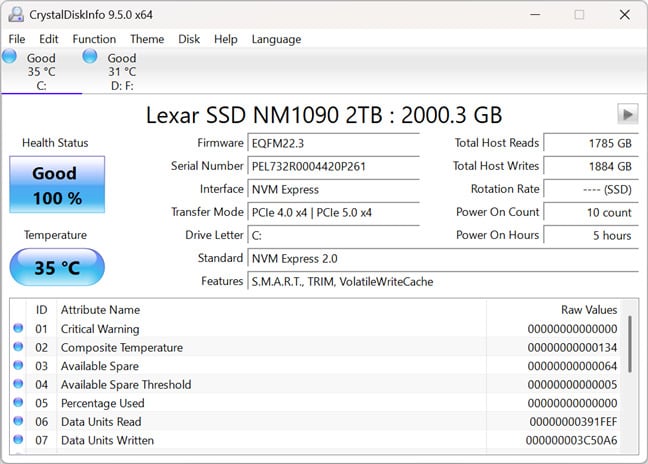Click the CrystalDiskInfo app icon in title bar
The height and width of the screenshot is (464, 648).
click(x=17, y=14)
